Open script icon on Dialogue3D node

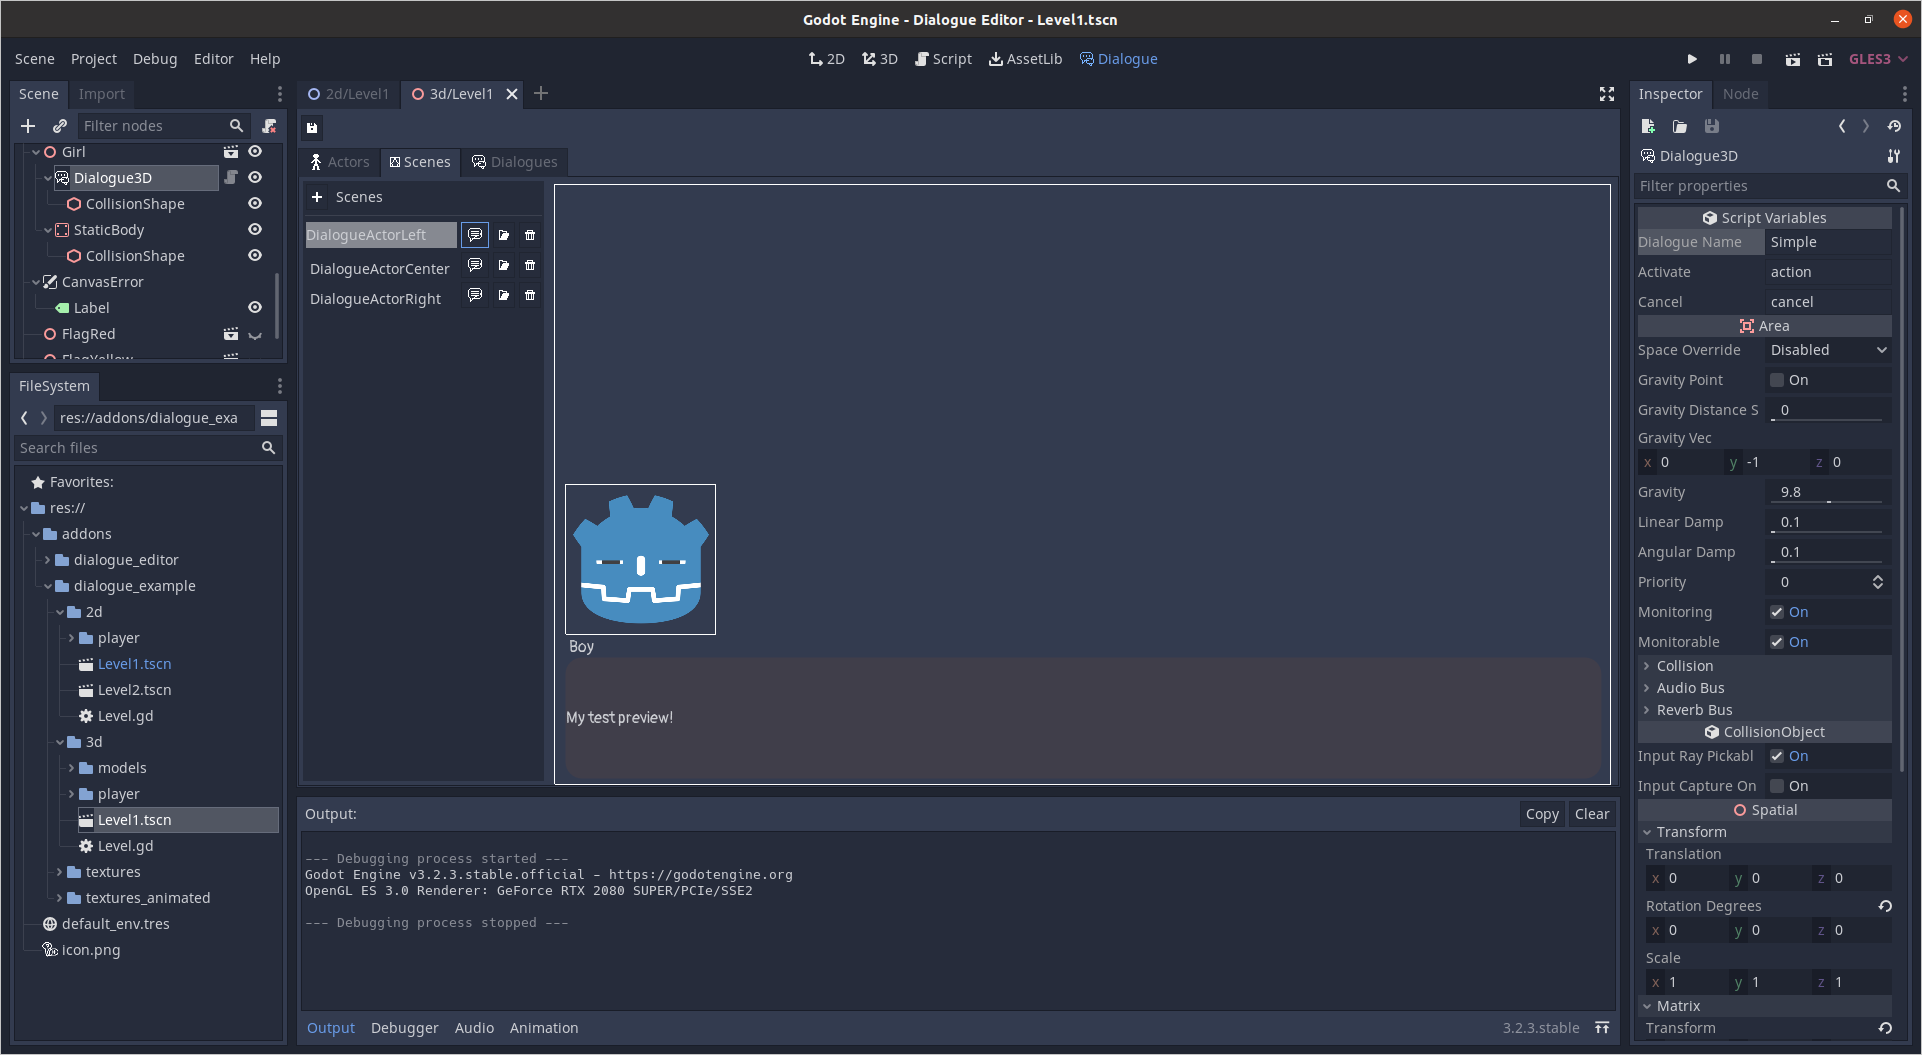tap(231, 177)
